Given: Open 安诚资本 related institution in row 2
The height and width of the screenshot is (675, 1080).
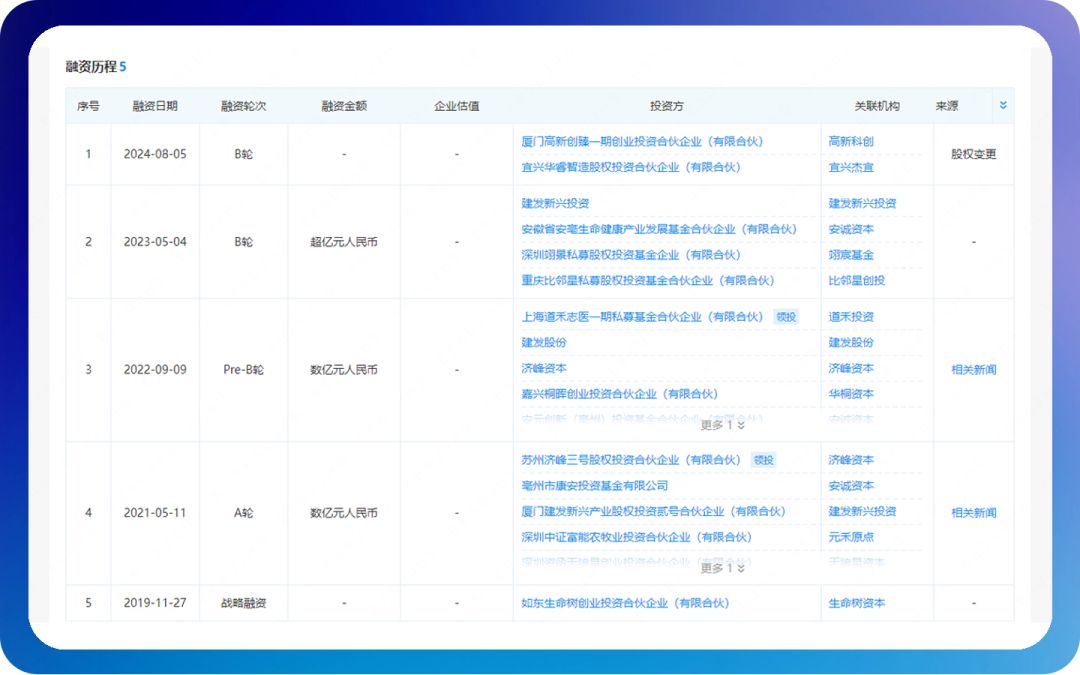Looking at the screenshot, I should [851, 229].
